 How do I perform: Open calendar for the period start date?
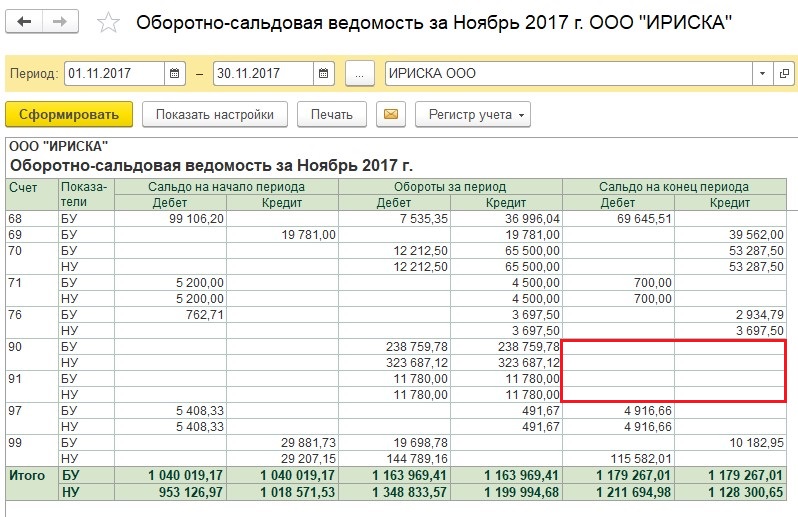(x=176, y=74)
